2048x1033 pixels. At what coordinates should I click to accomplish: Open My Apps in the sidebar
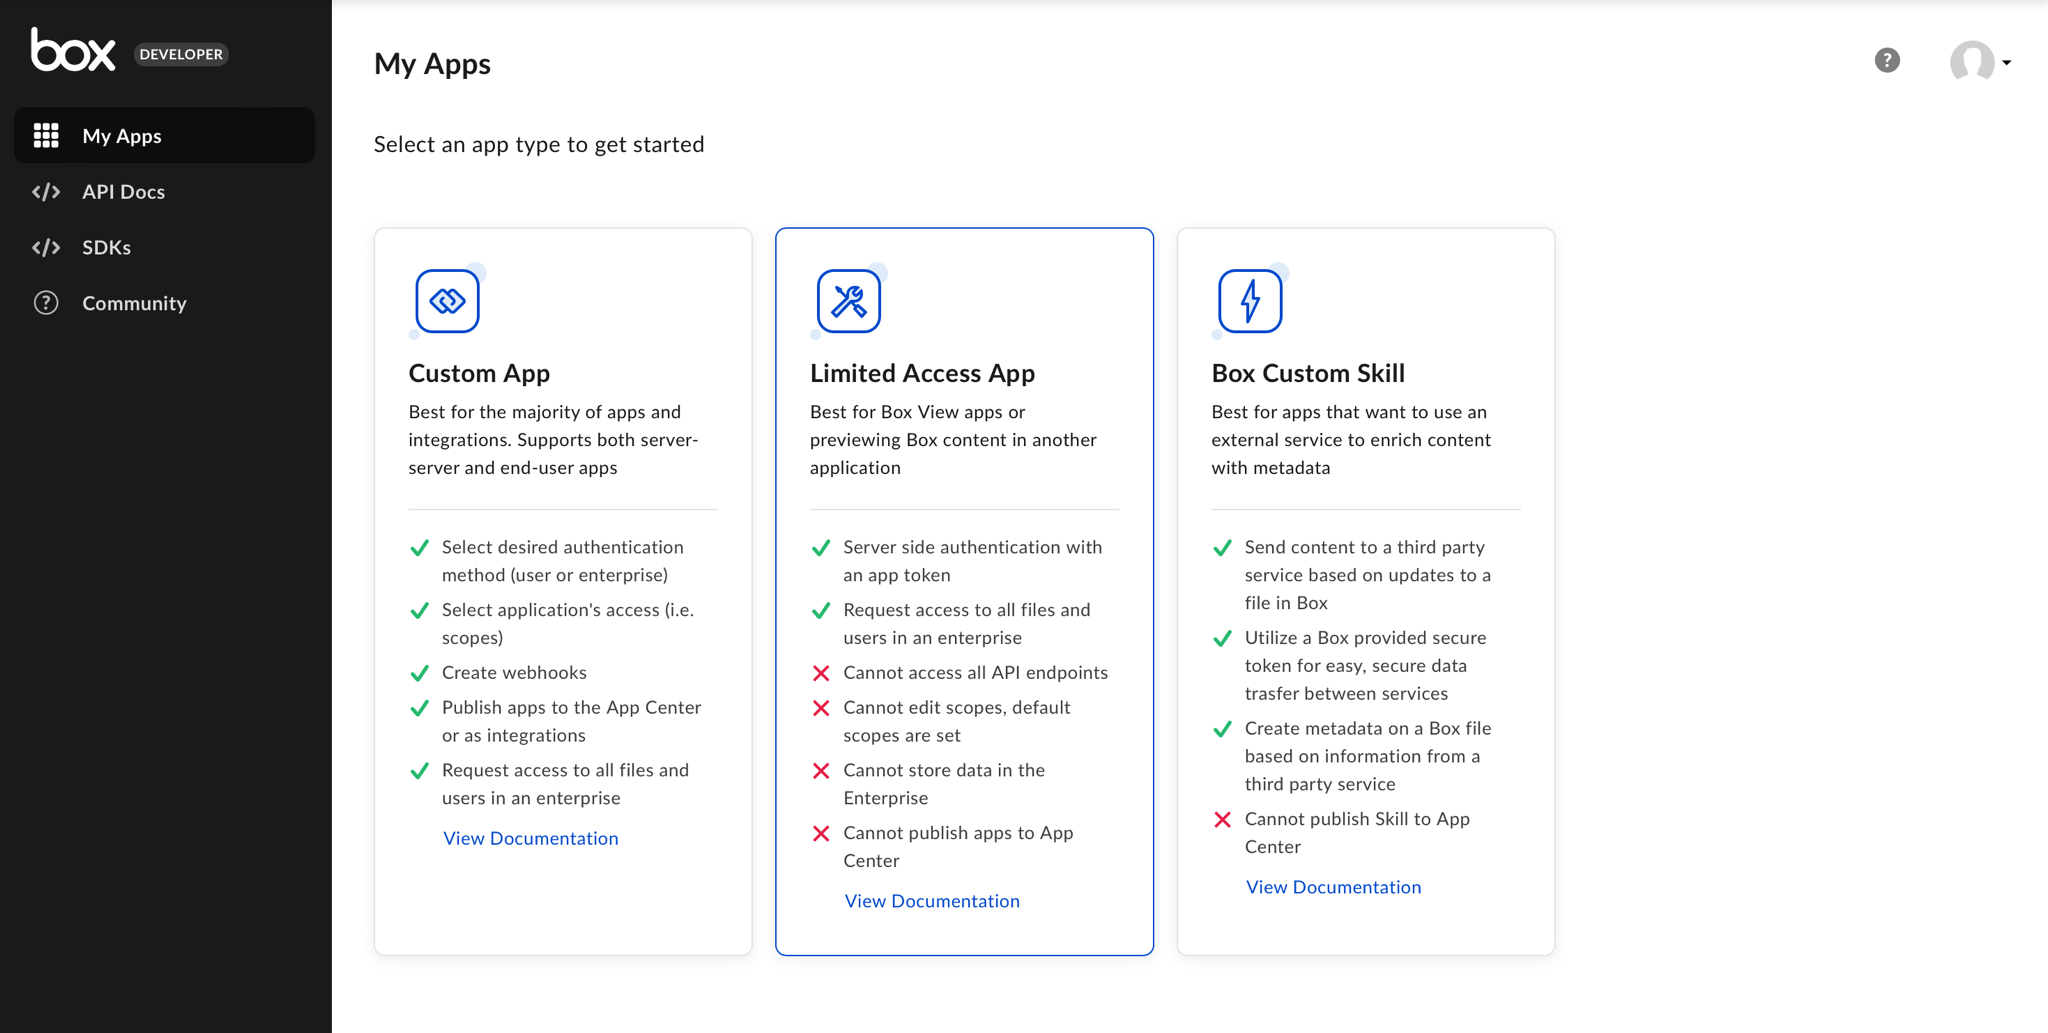(164, 135)
